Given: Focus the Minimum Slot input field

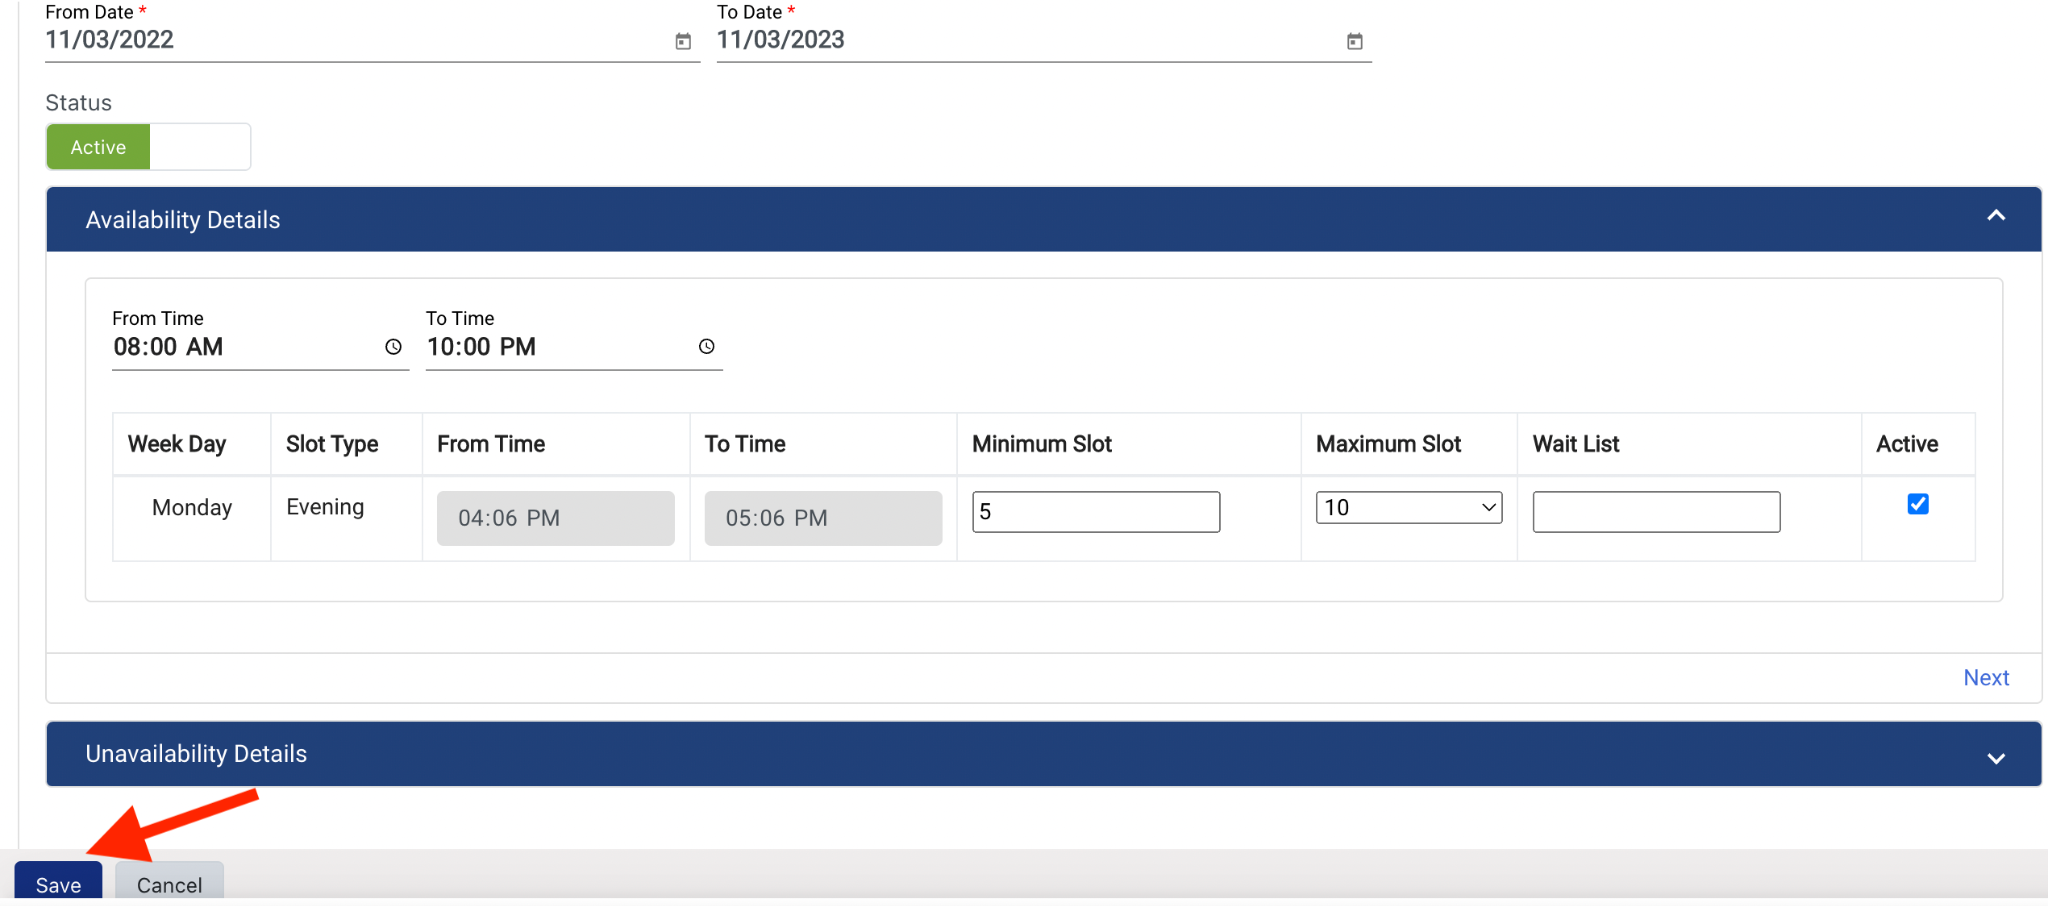Looking at the screenshot, I should [x=1095, y=512].
